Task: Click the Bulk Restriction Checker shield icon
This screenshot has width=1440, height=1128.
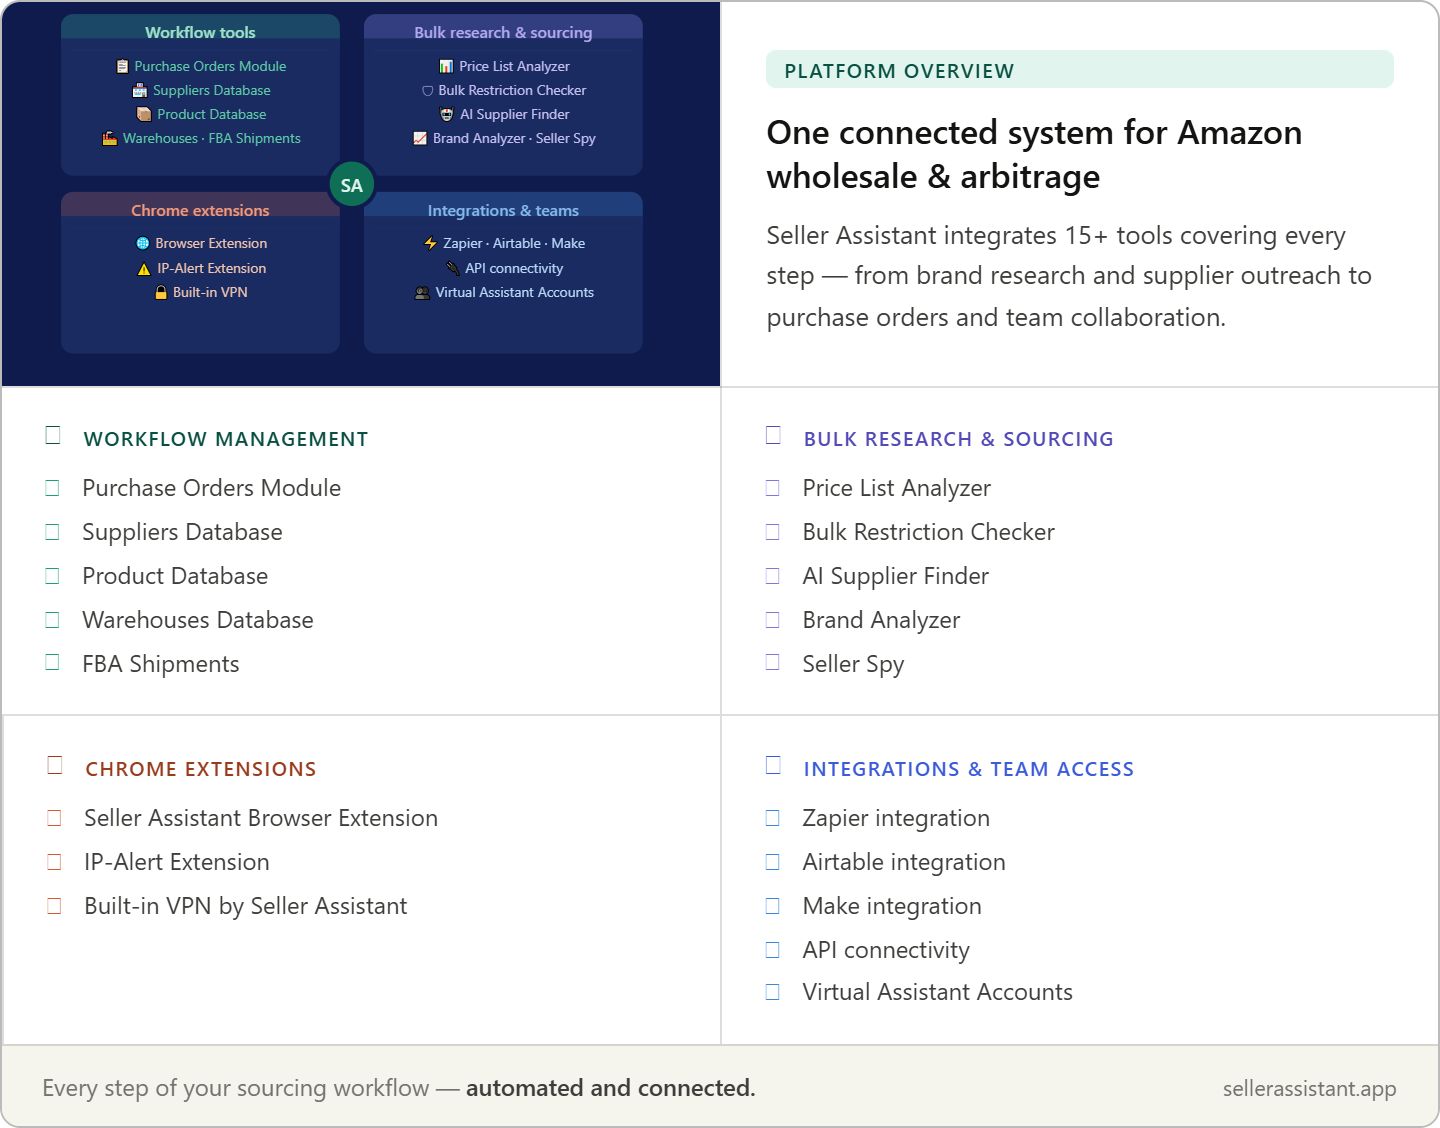Action: point(427,90)
